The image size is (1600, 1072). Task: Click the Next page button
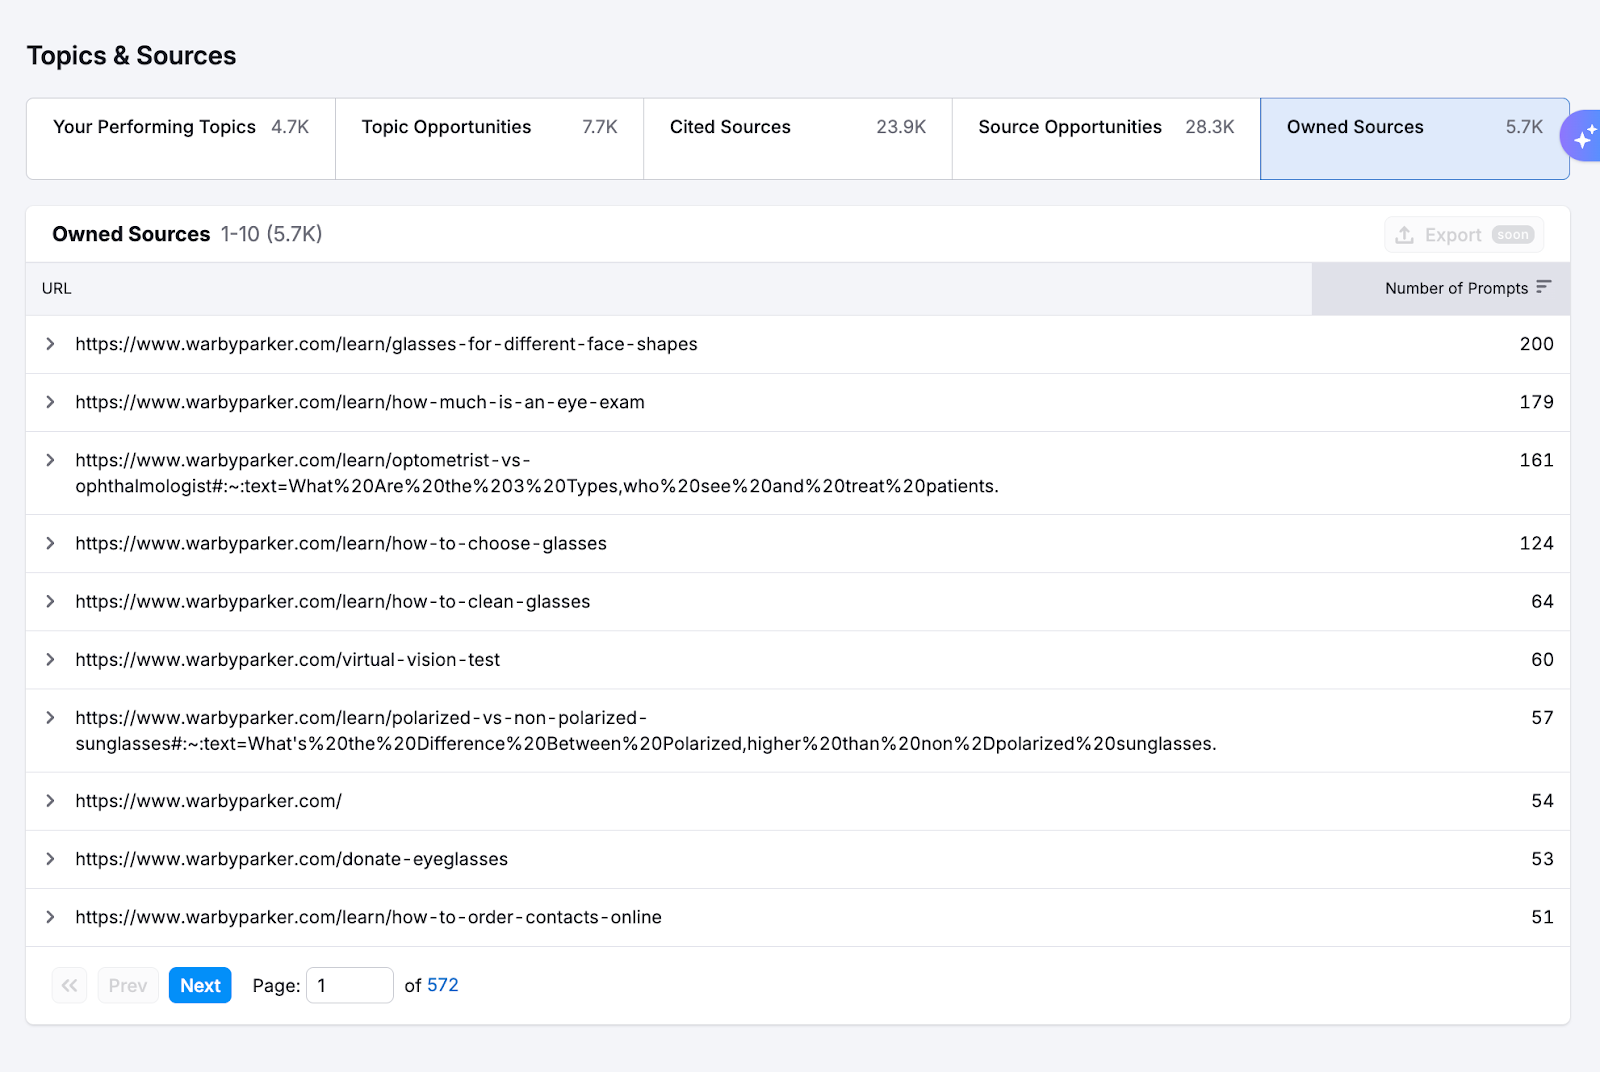tap(200, 985)
